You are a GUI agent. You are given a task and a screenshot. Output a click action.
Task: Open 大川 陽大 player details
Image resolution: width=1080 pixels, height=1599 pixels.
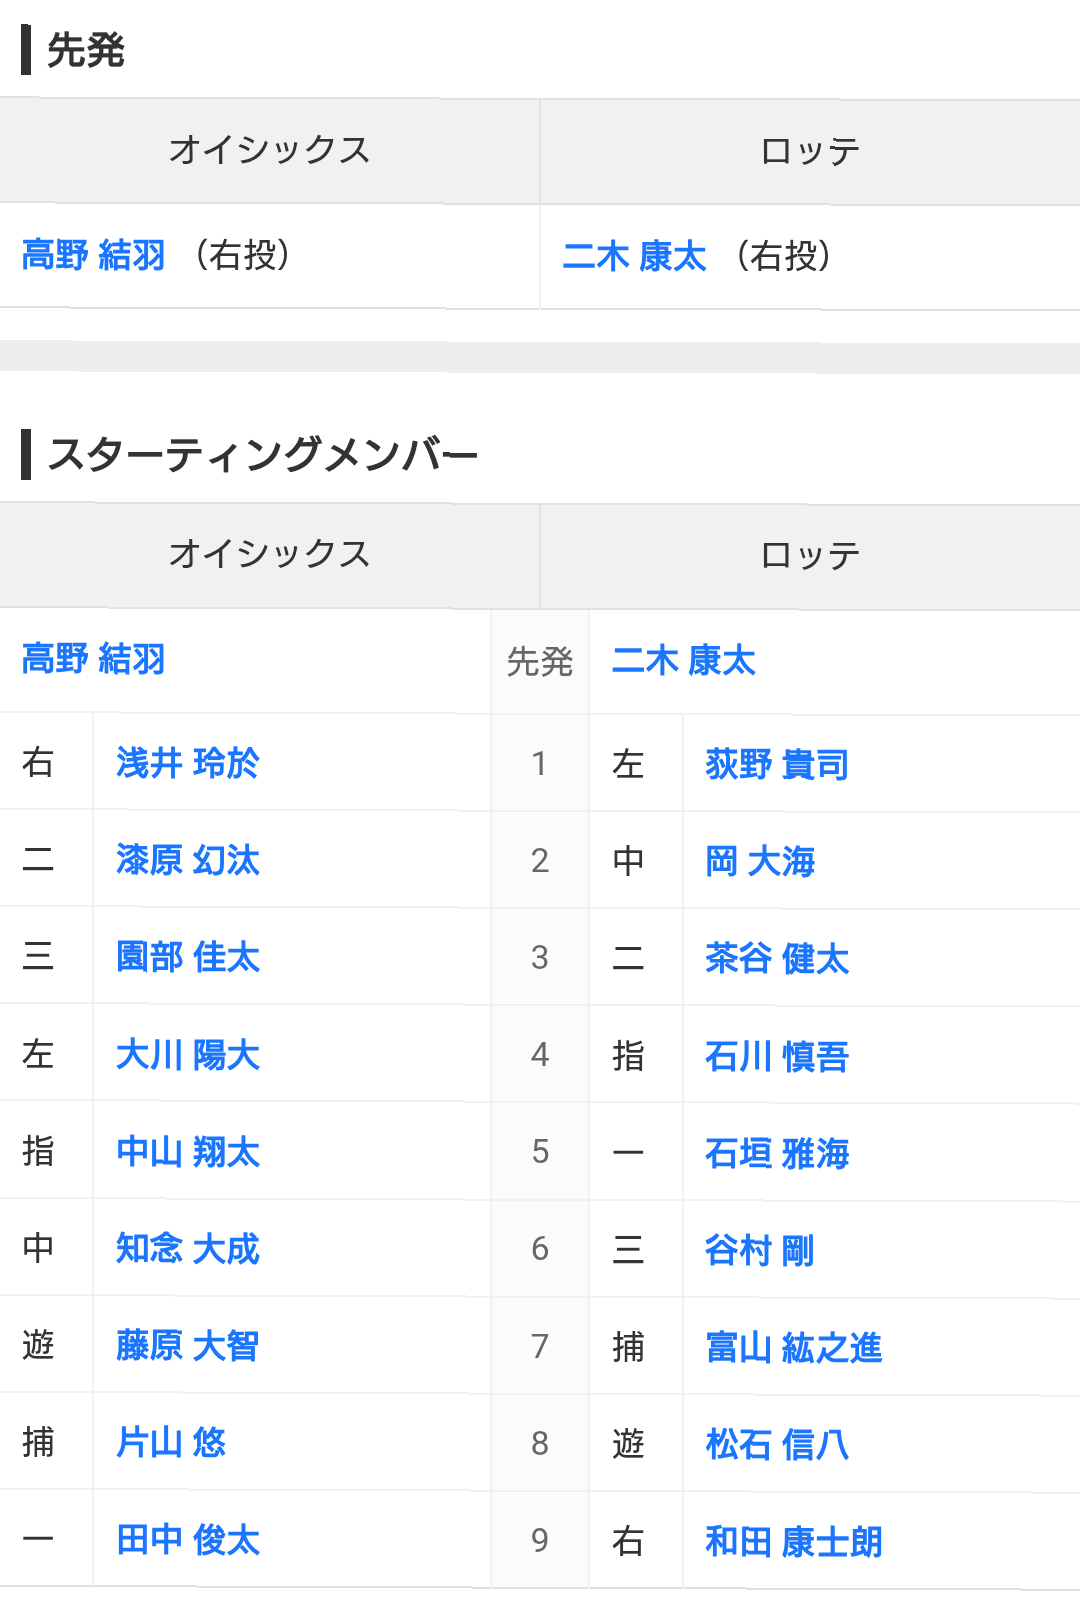pos(187,1054)
